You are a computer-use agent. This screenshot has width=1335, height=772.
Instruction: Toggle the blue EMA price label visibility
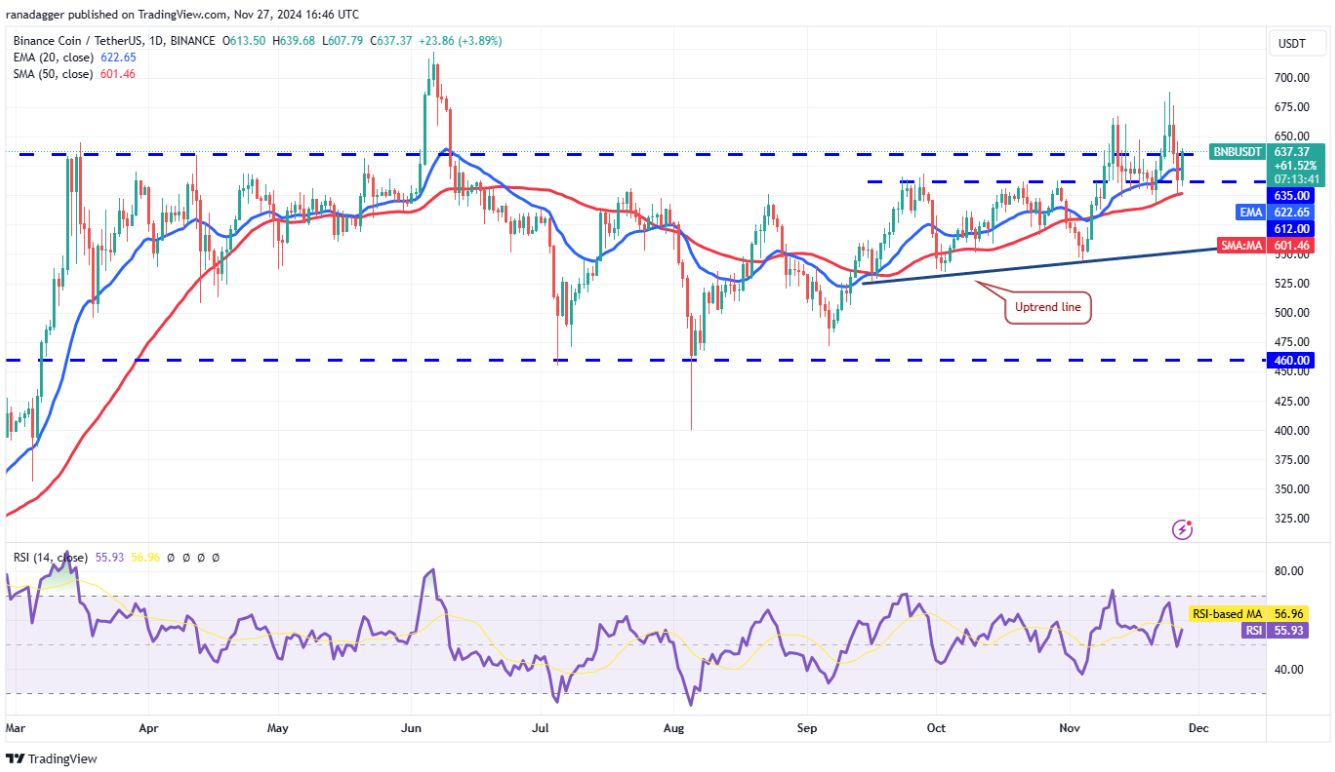[1251, 212]
